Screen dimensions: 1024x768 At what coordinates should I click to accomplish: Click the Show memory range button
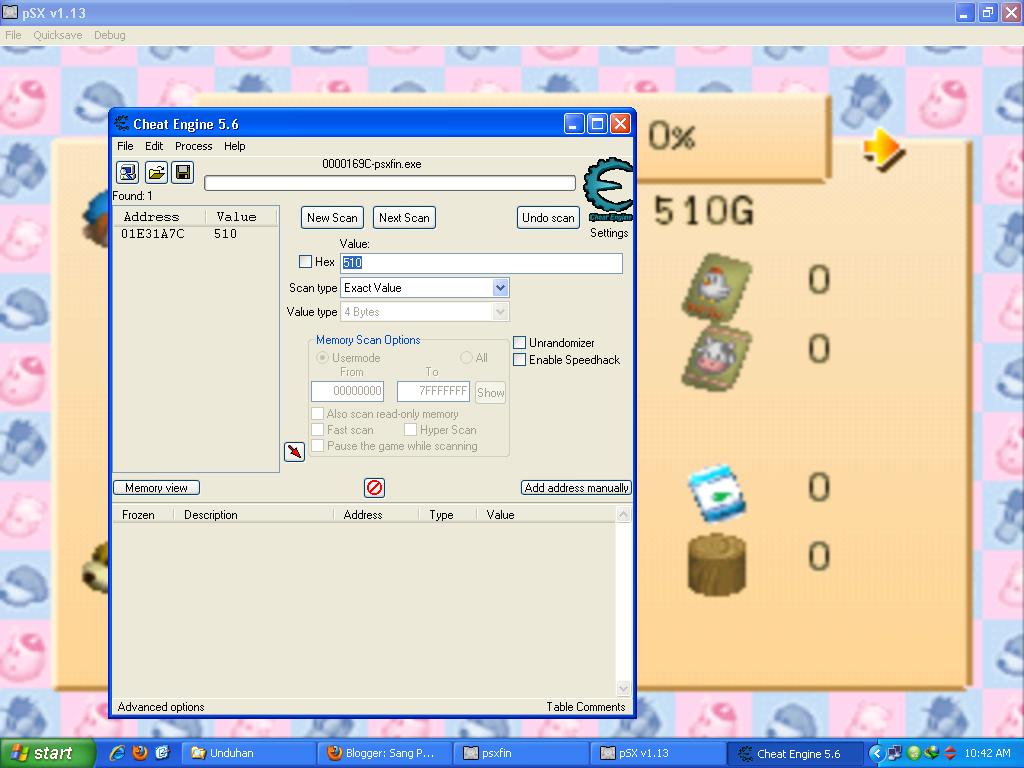coord(490,392)
